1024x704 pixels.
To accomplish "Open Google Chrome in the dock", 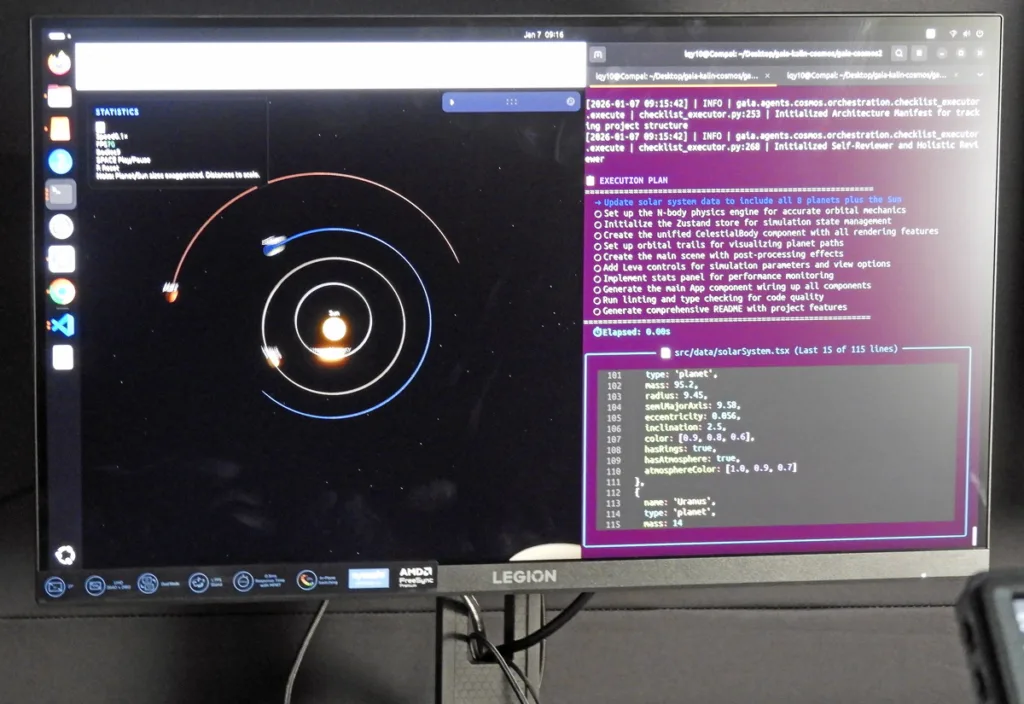I will [62, 291].
